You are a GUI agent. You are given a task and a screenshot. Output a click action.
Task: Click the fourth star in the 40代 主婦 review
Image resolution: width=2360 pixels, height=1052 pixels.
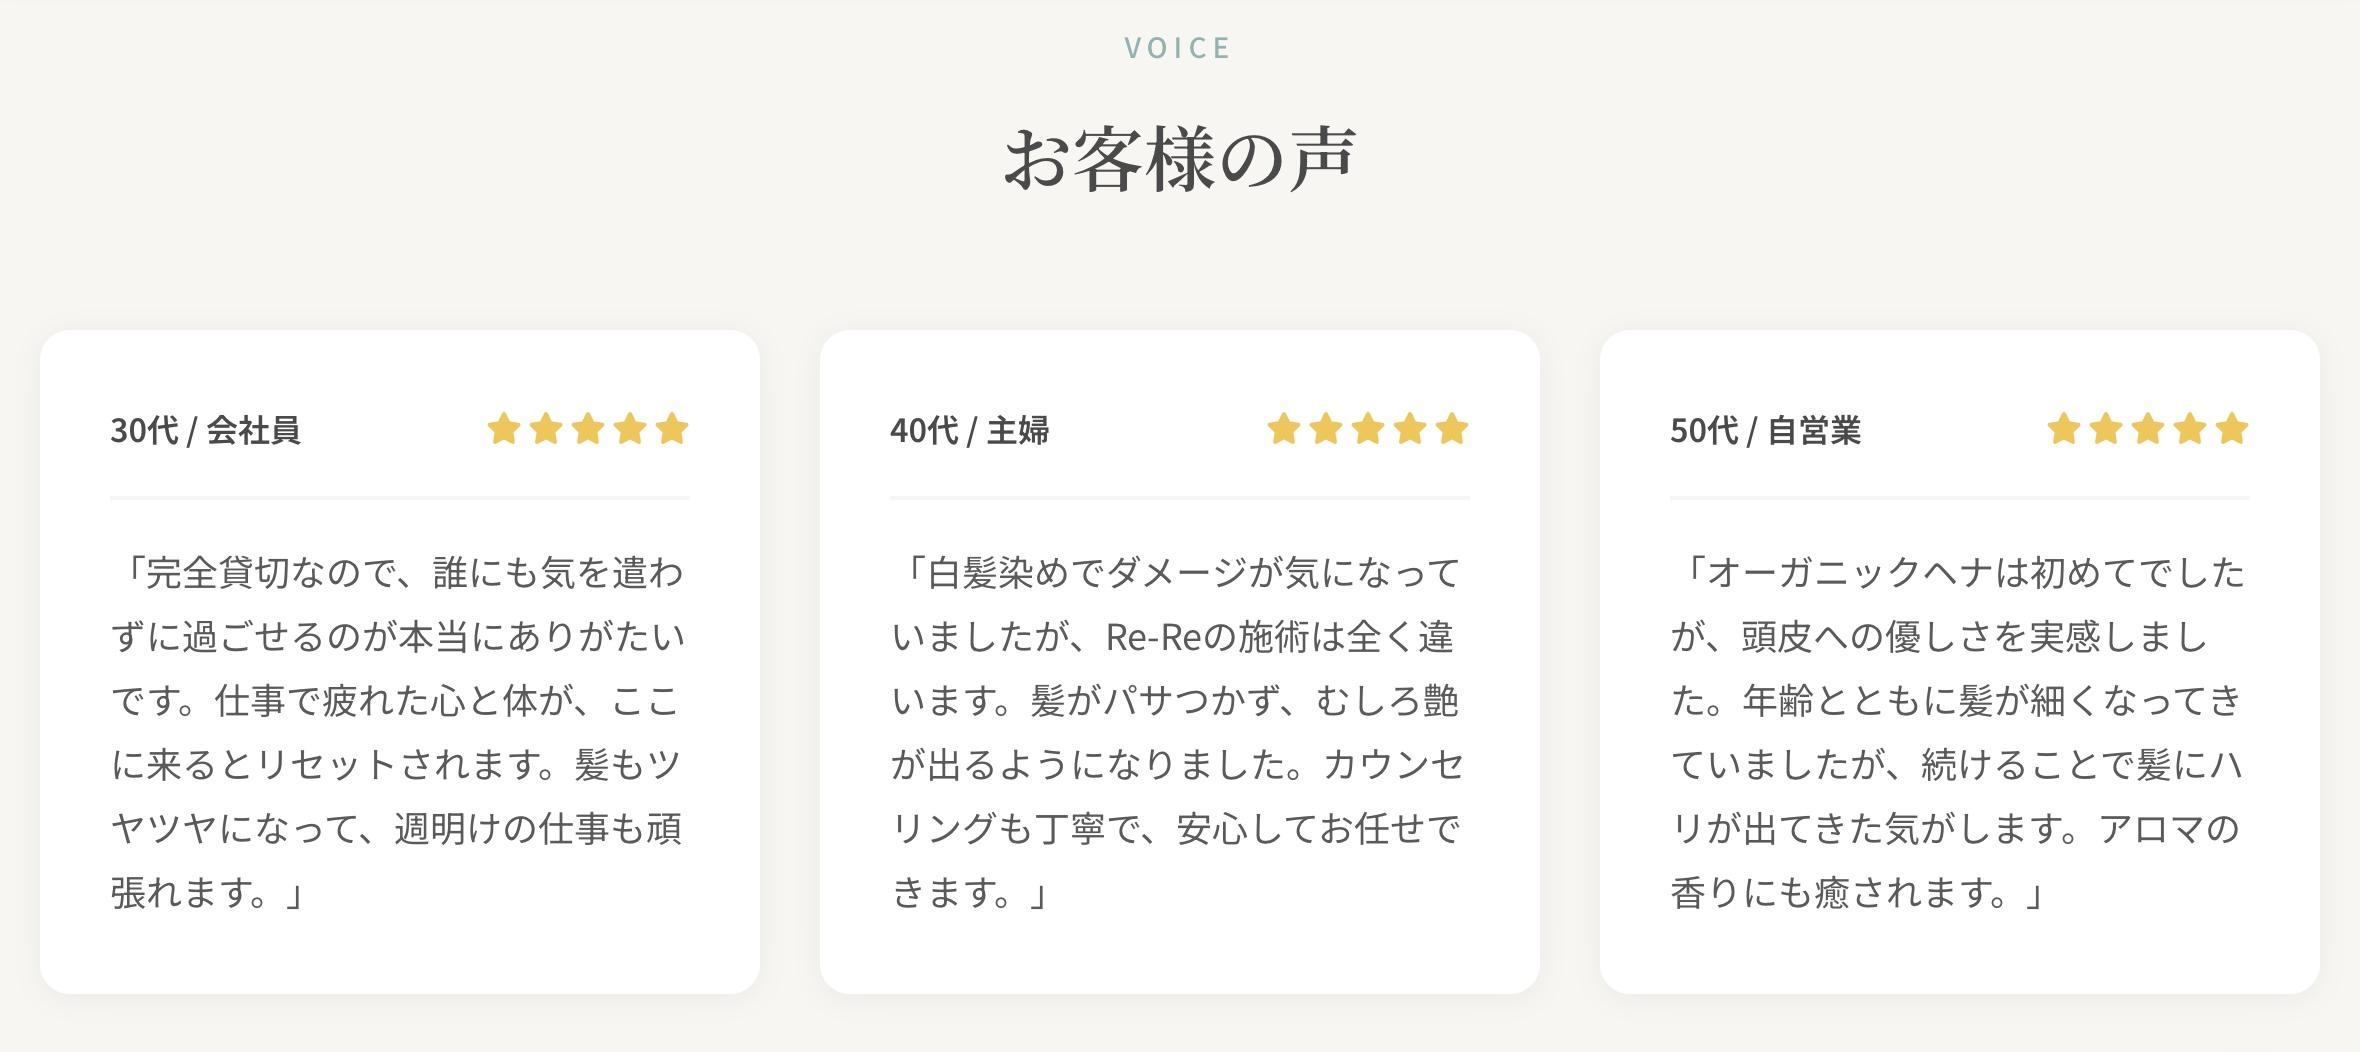1410,430
